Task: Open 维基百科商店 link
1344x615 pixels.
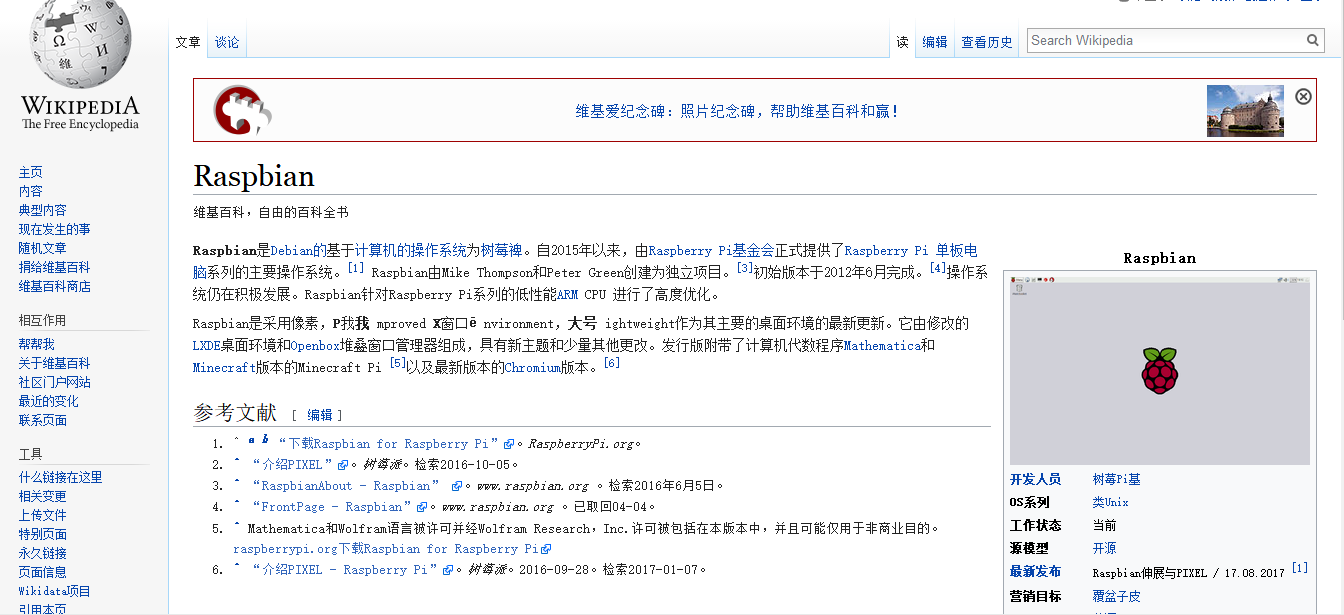Action: point(55,286)
